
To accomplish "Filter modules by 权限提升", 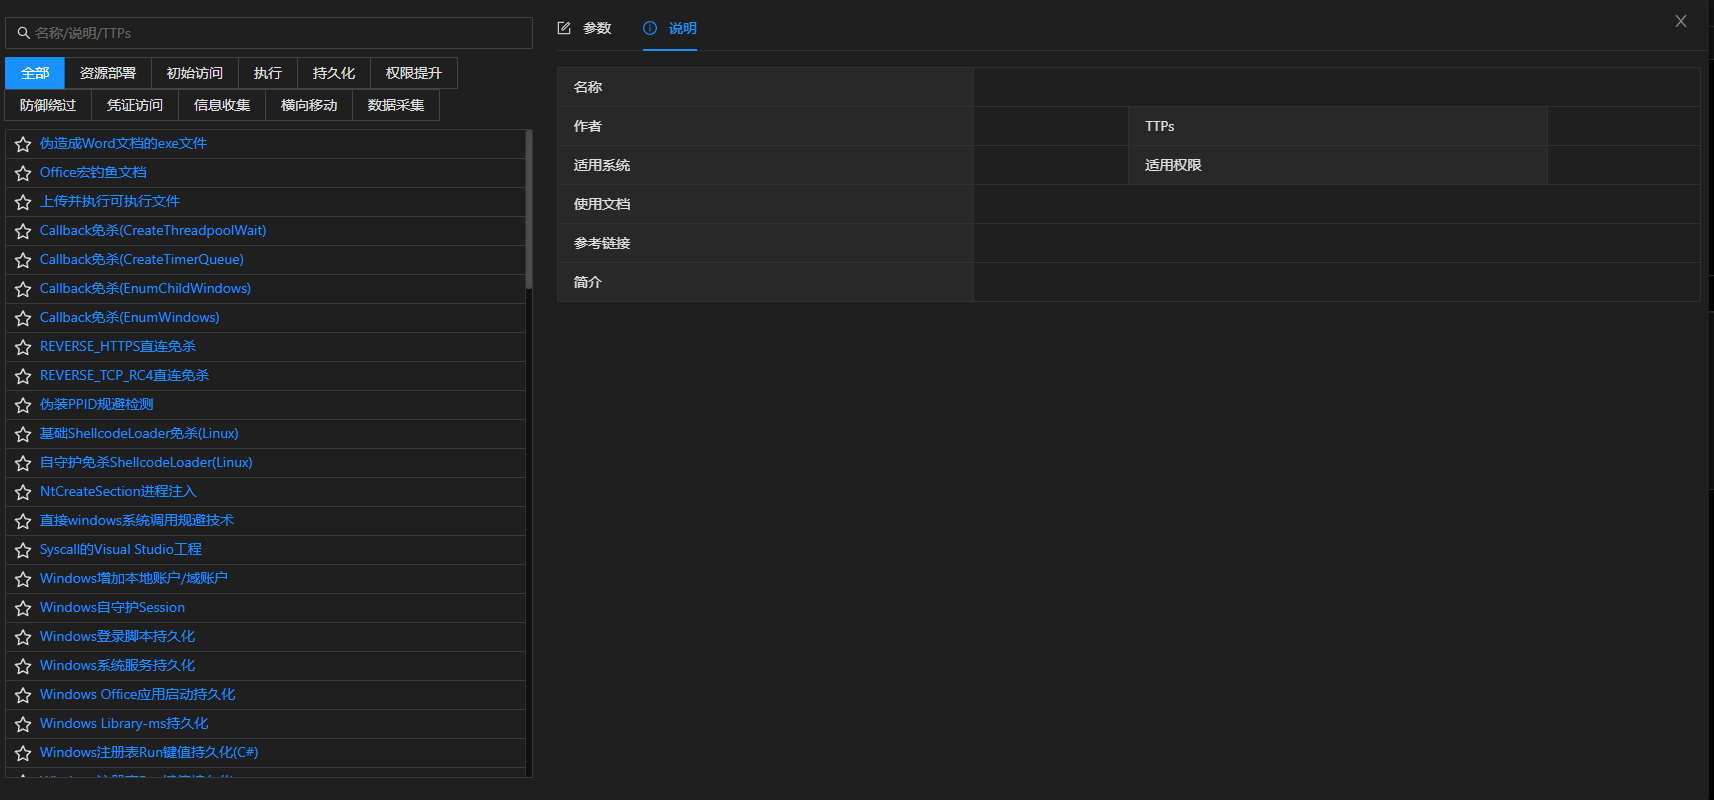I will coord(414,73).
